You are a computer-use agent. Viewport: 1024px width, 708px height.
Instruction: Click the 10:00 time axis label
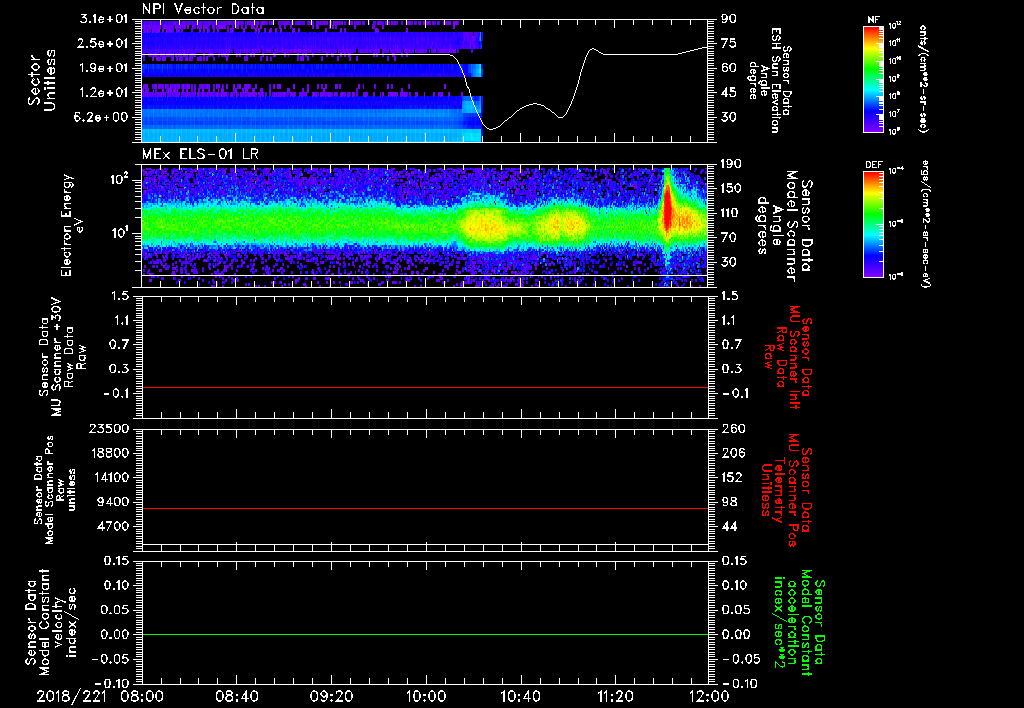426,696
